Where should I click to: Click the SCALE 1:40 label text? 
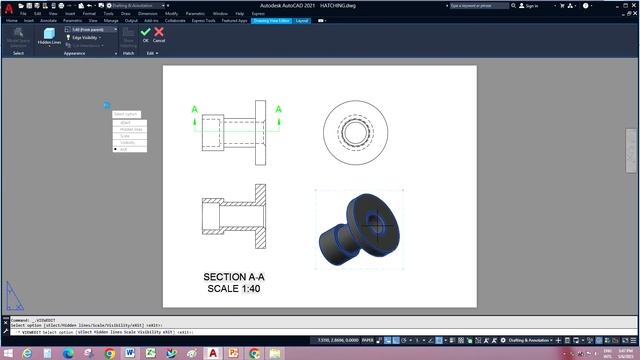point(234,289)
